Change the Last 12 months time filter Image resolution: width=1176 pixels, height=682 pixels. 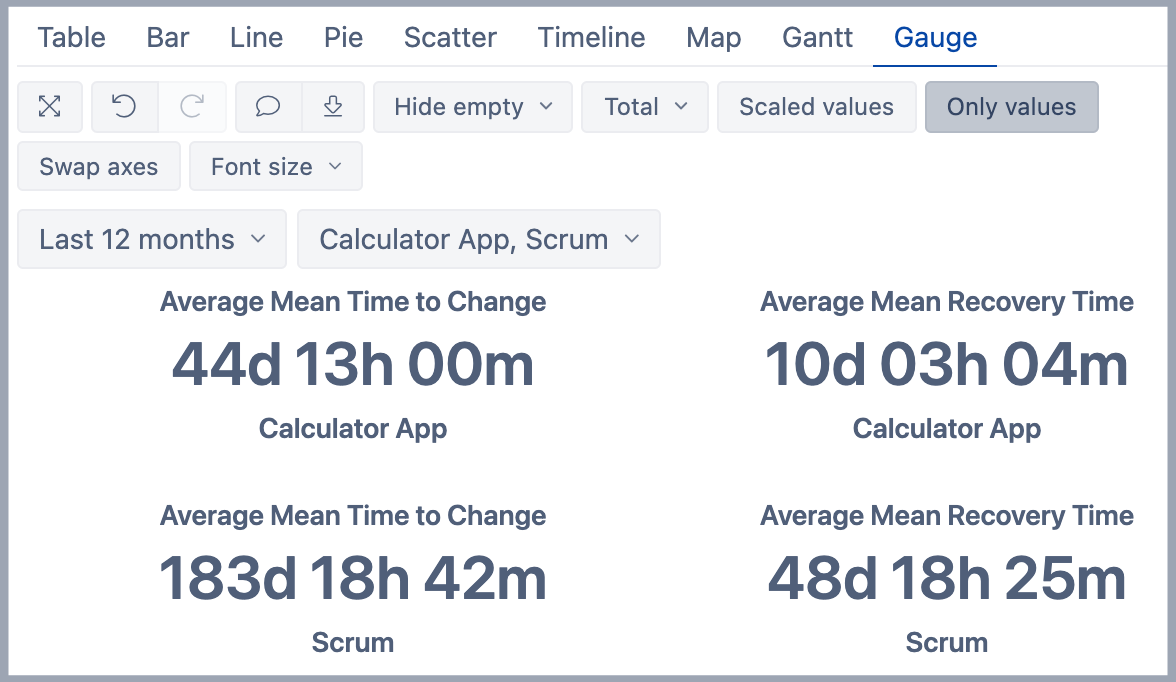[152, 240]
